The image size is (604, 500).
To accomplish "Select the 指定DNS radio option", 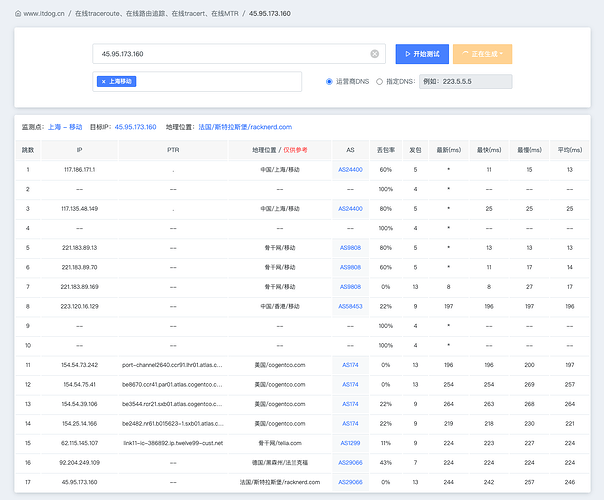I will [379, 82].
